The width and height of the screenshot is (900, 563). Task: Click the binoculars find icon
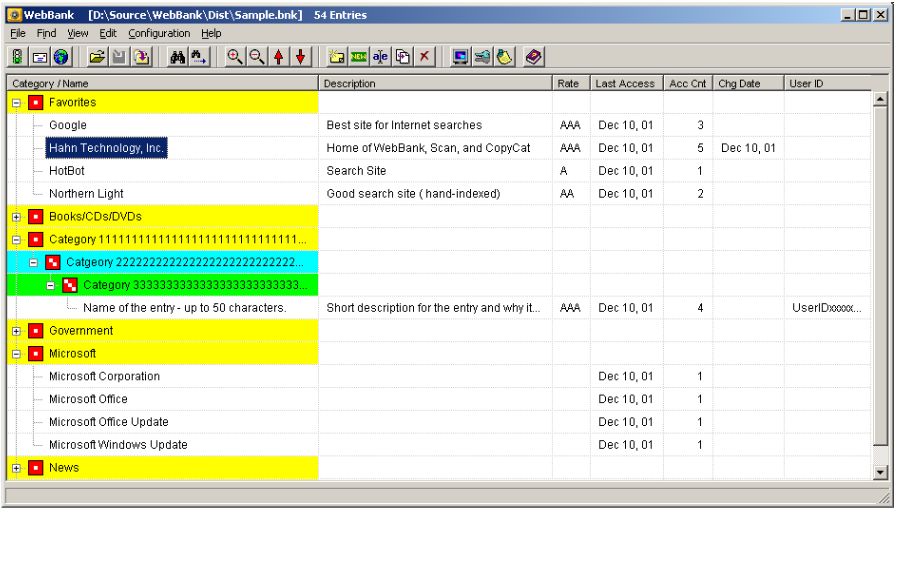coord(177,57)
